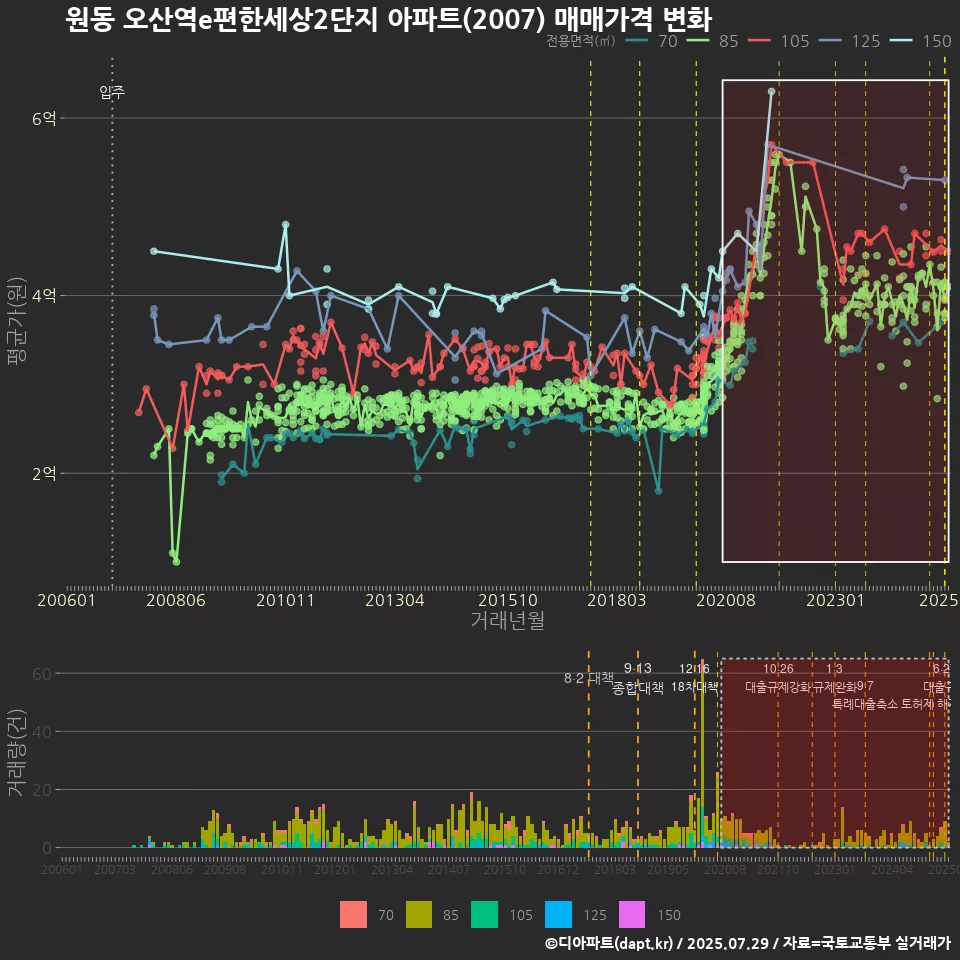Click the 전용면적(㎡) legend label at top
This screenshot has width=960, height=960.
coord(580,41)
